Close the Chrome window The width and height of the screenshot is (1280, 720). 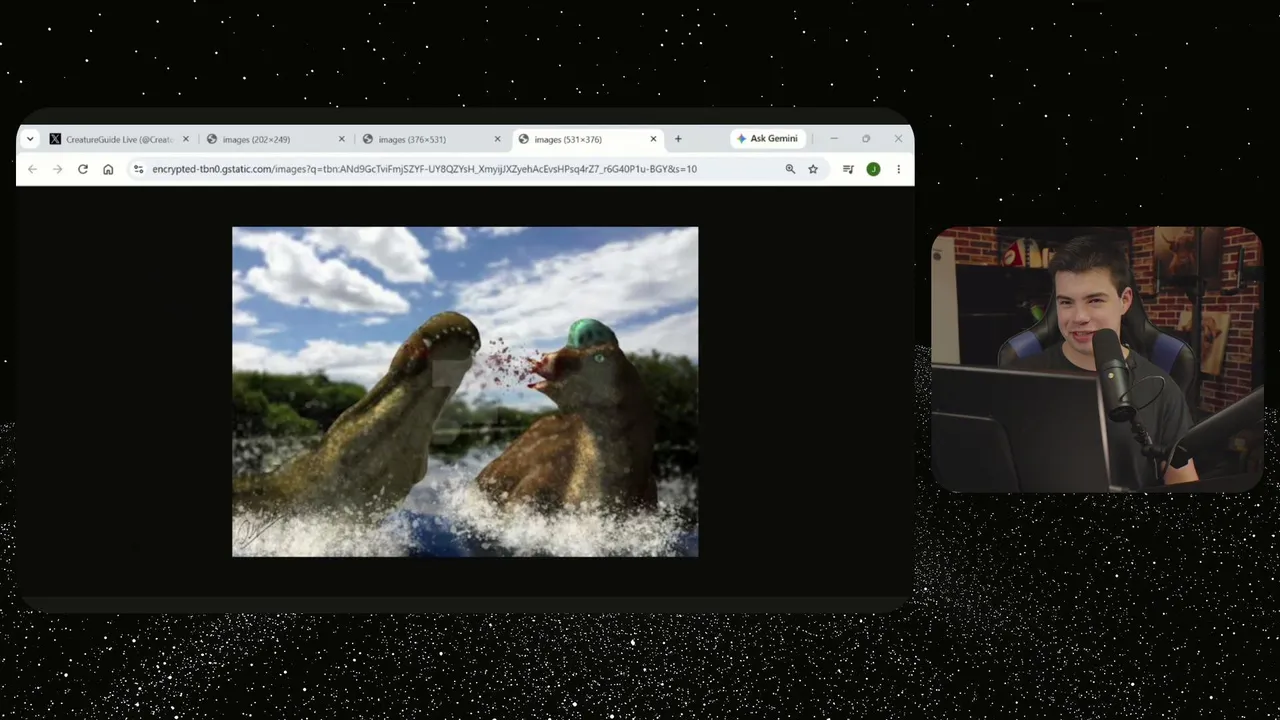(x=898, y=139)
